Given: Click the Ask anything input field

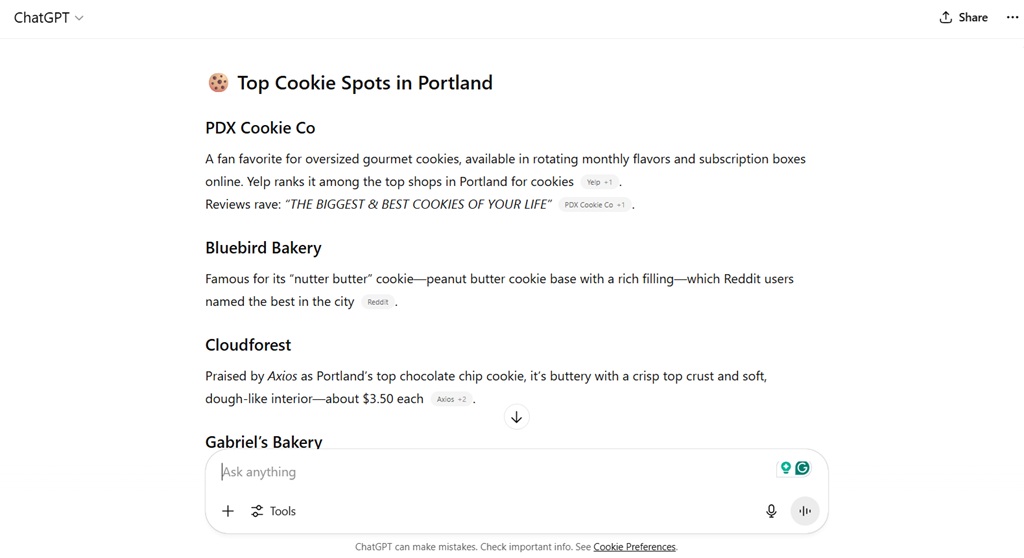Looking at the screenshot, I should click(490, 472).
